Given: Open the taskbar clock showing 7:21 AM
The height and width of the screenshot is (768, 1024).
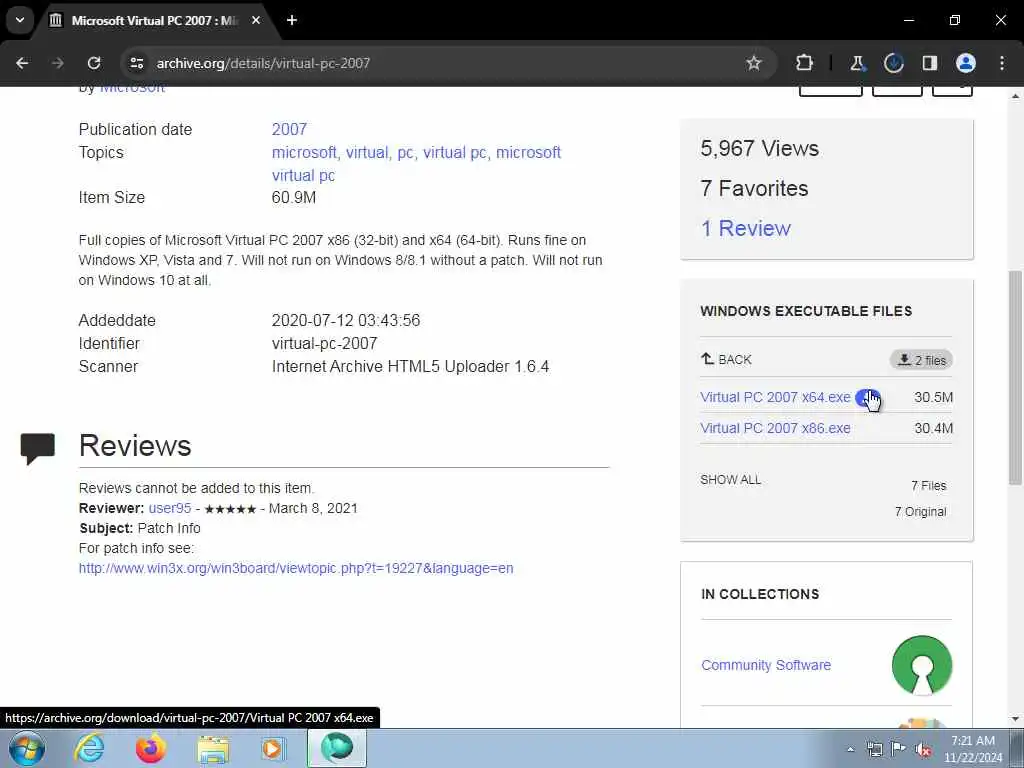Looking at the screenshot, I should point(972,749).
